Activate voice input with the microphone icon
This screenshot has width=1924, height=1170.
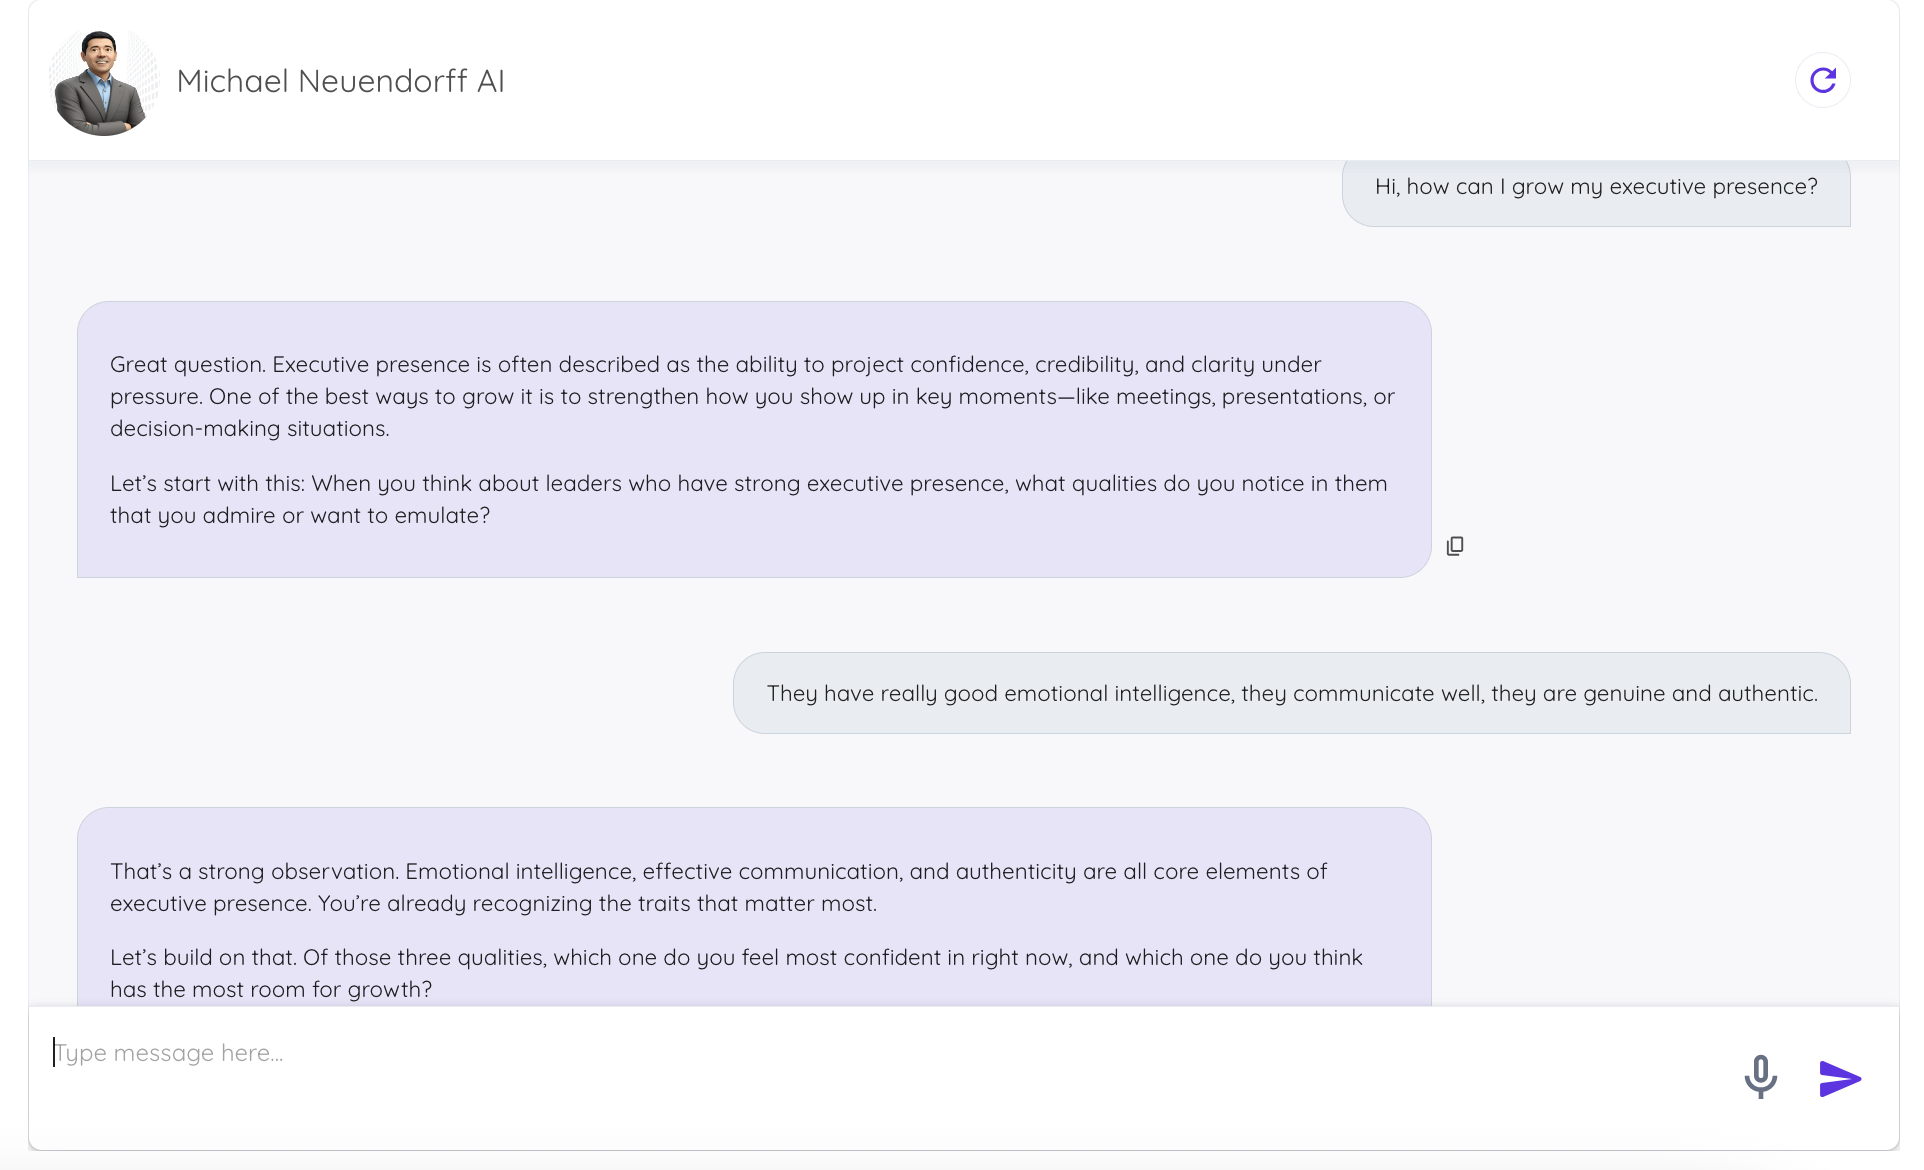pyautogui.click(x=1761, y=1078)
